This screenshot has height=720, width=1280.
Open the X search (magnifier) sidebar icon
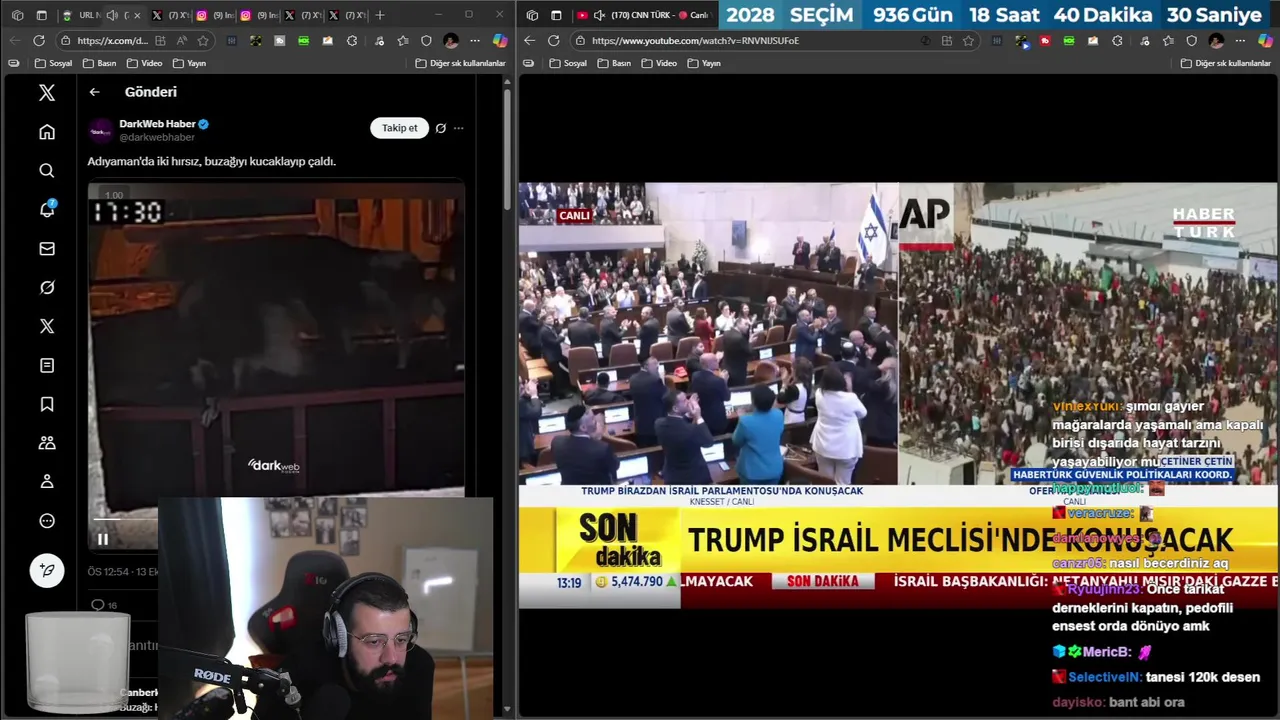coord(47,171)
